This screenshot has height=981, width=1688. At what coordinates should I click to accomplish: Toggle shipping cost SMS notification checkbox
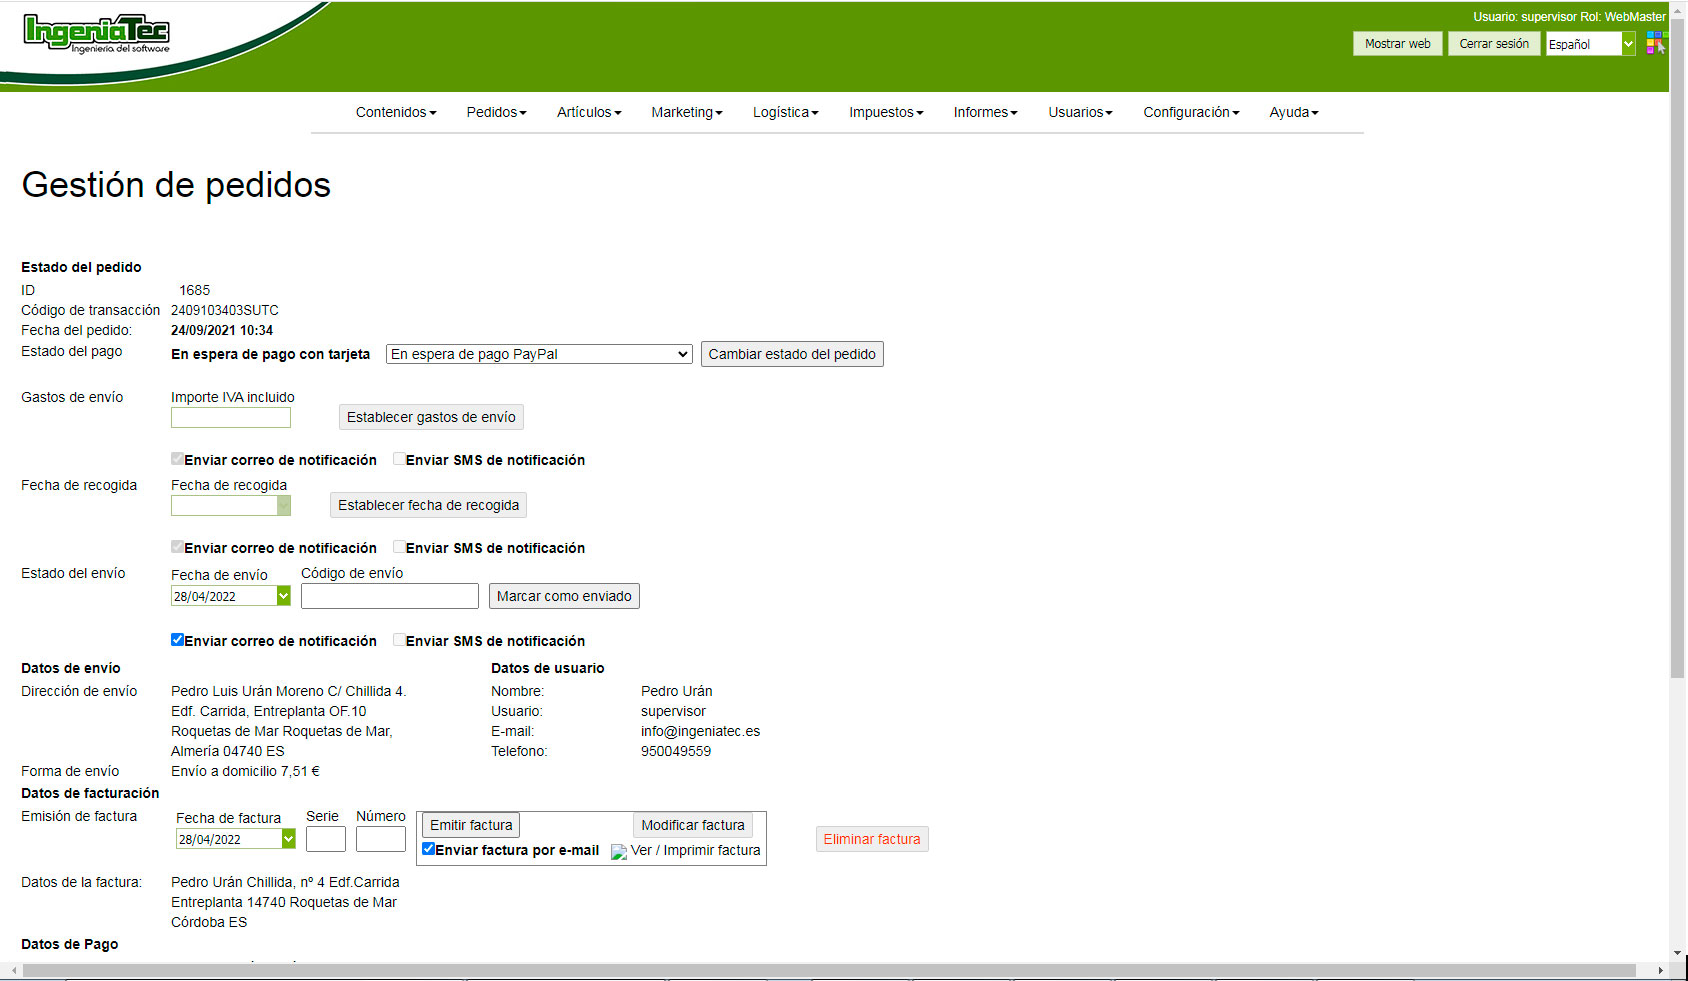pos(399,459)
